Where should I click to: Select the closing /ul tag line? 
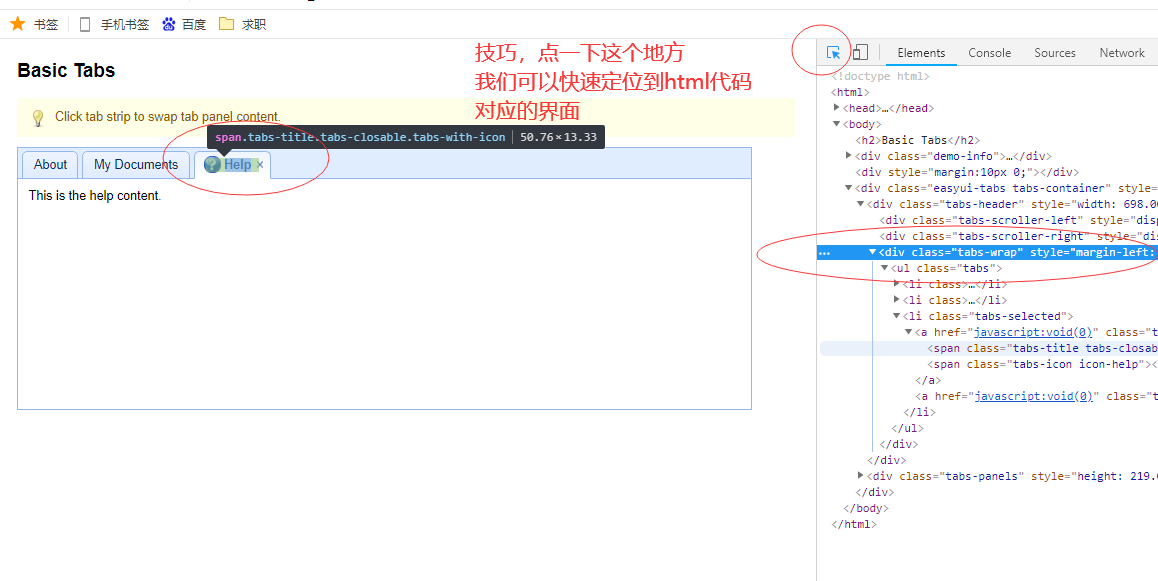(x=908, y=428)
